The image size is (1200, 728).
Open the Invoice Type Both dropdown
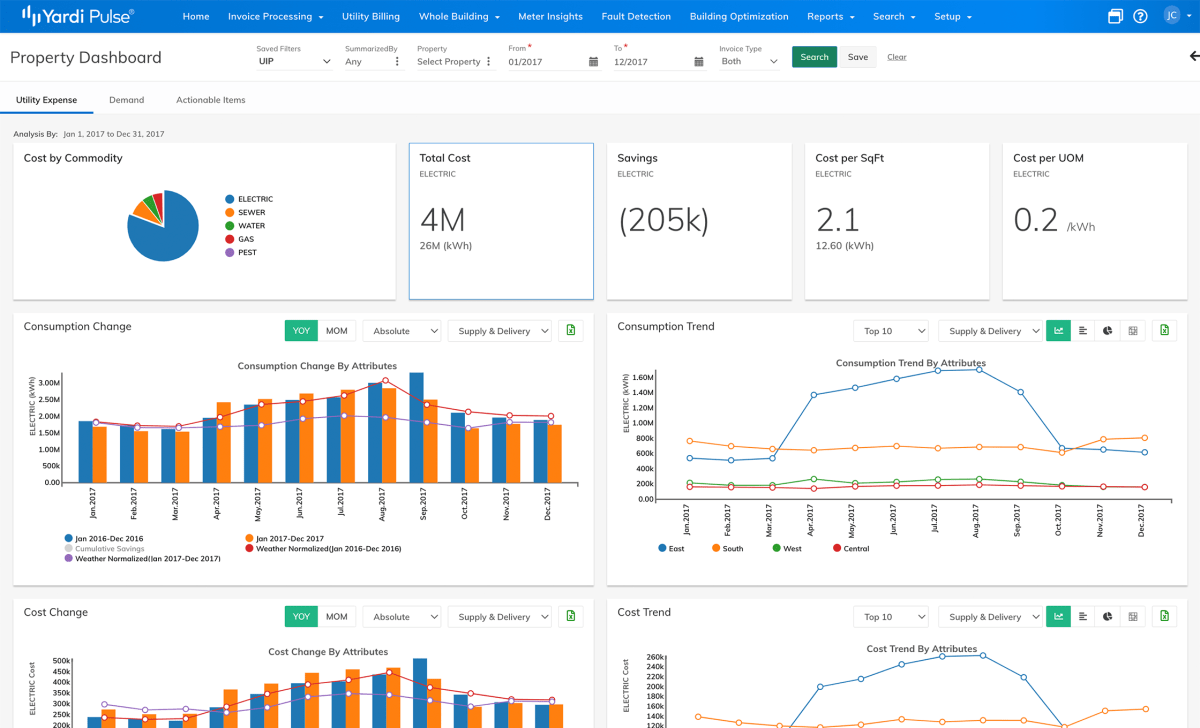point(750,62)
